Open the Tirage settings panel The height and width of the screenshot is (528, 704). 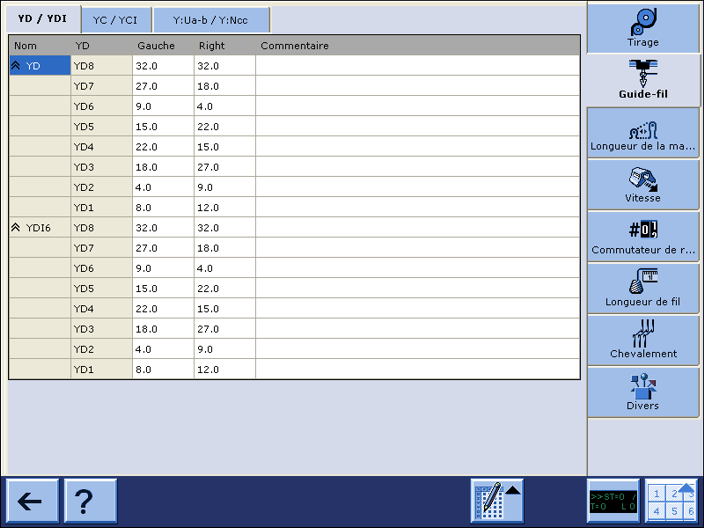point(642,28)
